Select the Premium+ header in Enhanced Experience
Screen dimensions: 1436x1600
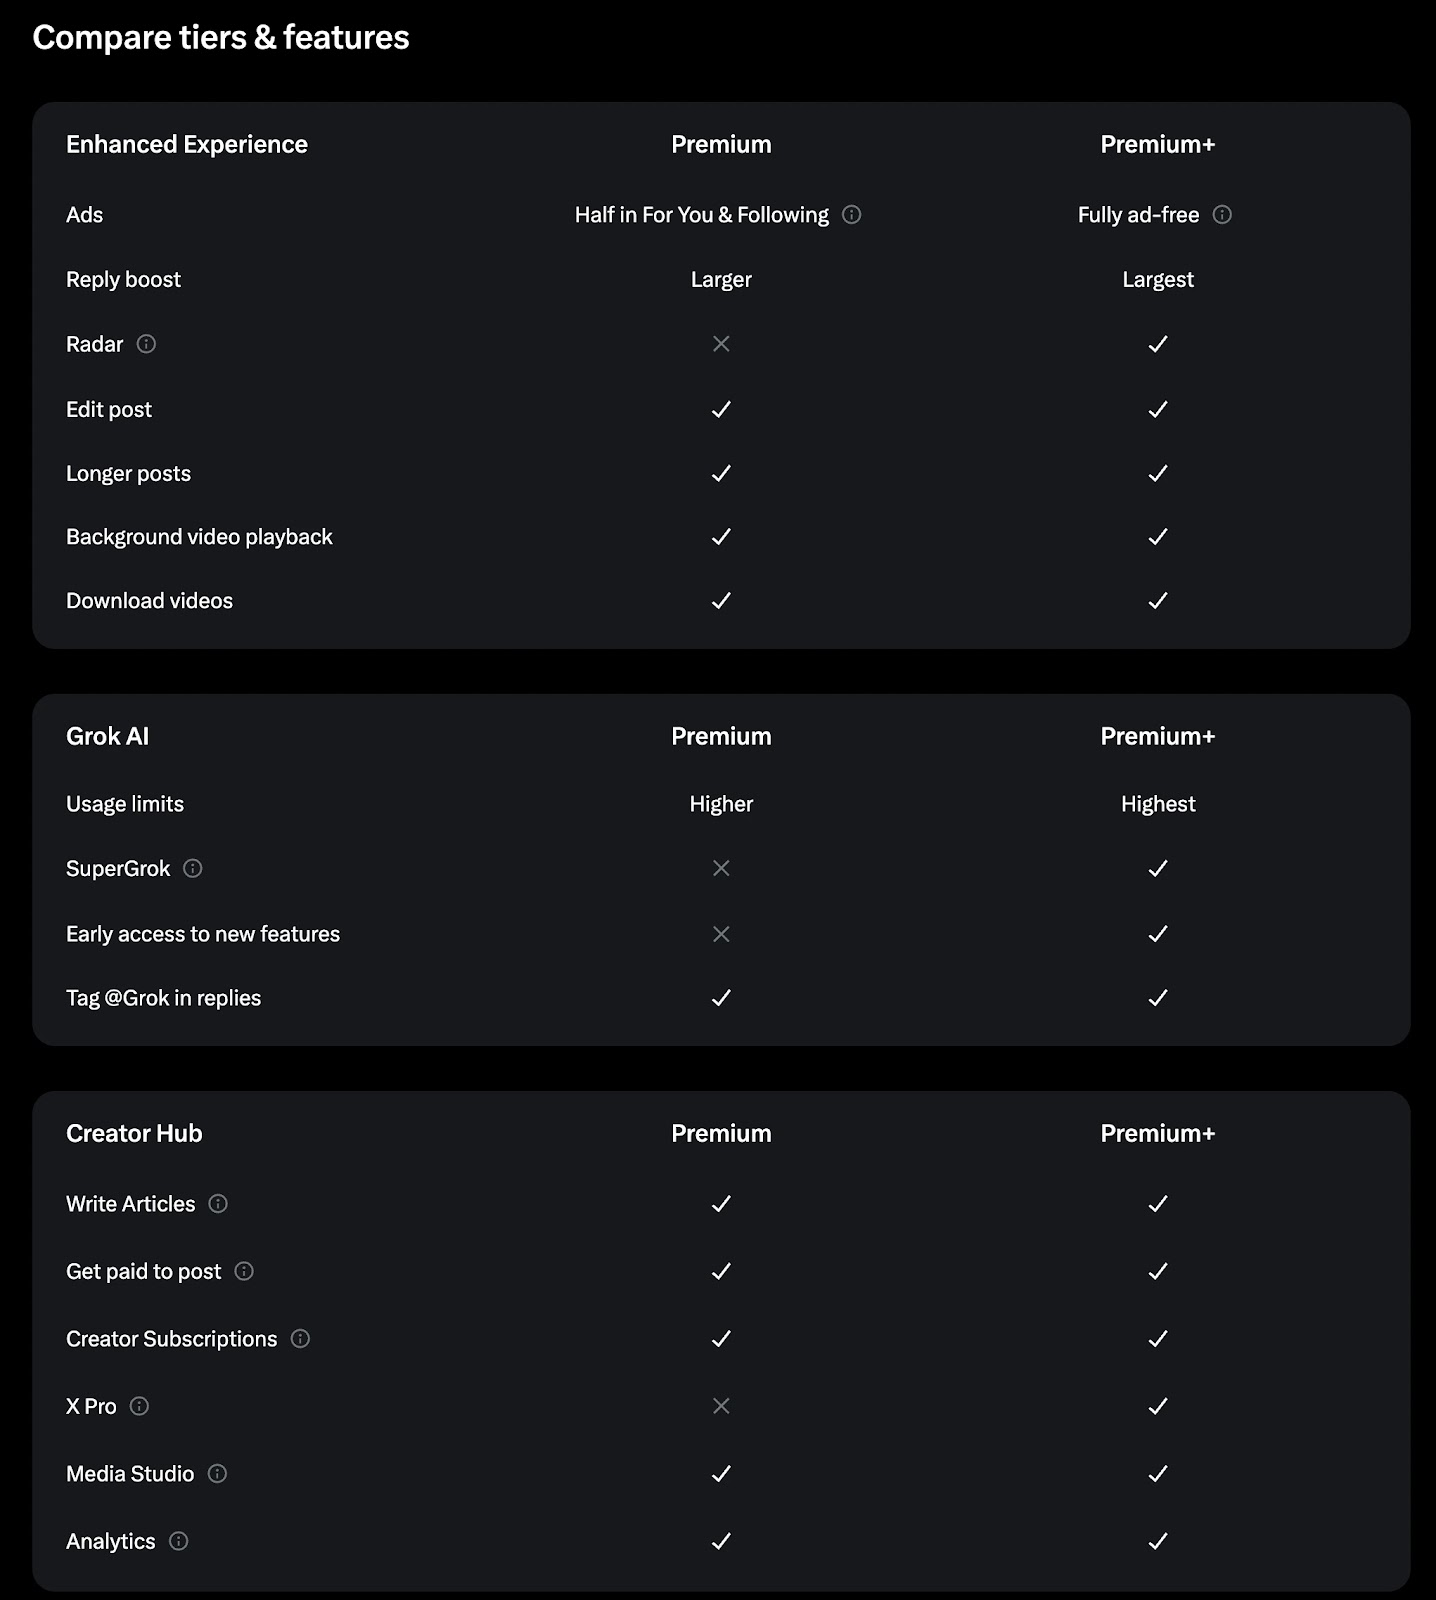1158,145
